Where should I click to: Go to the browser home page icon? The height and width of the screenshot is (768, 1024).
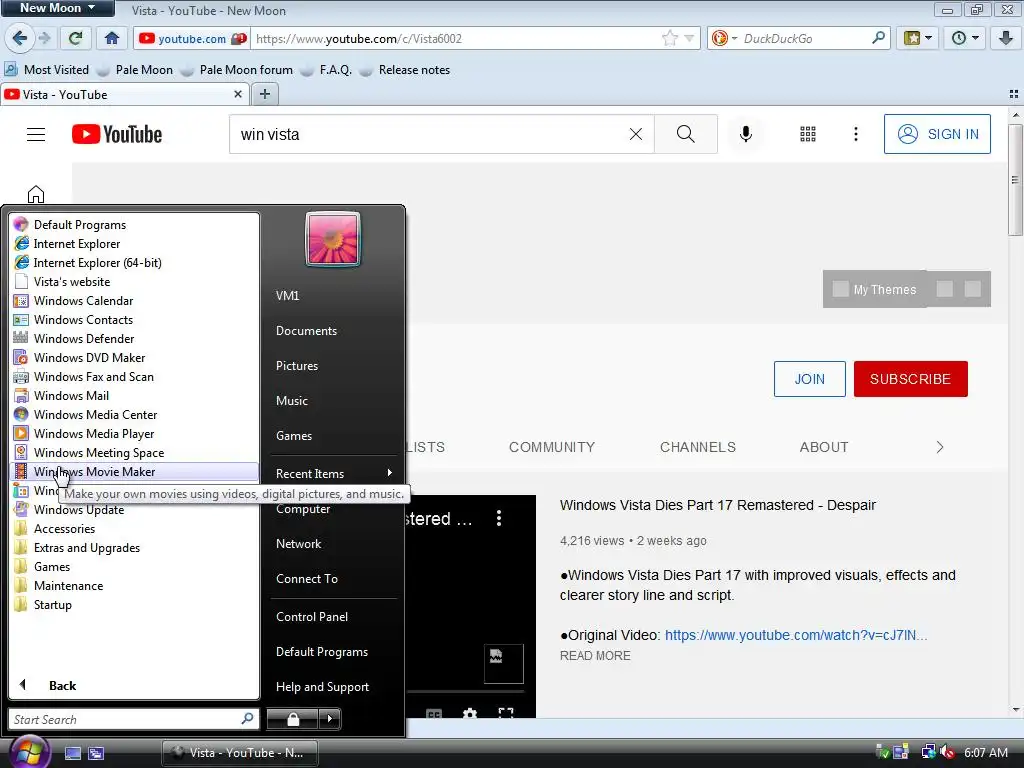click(112, 38)
